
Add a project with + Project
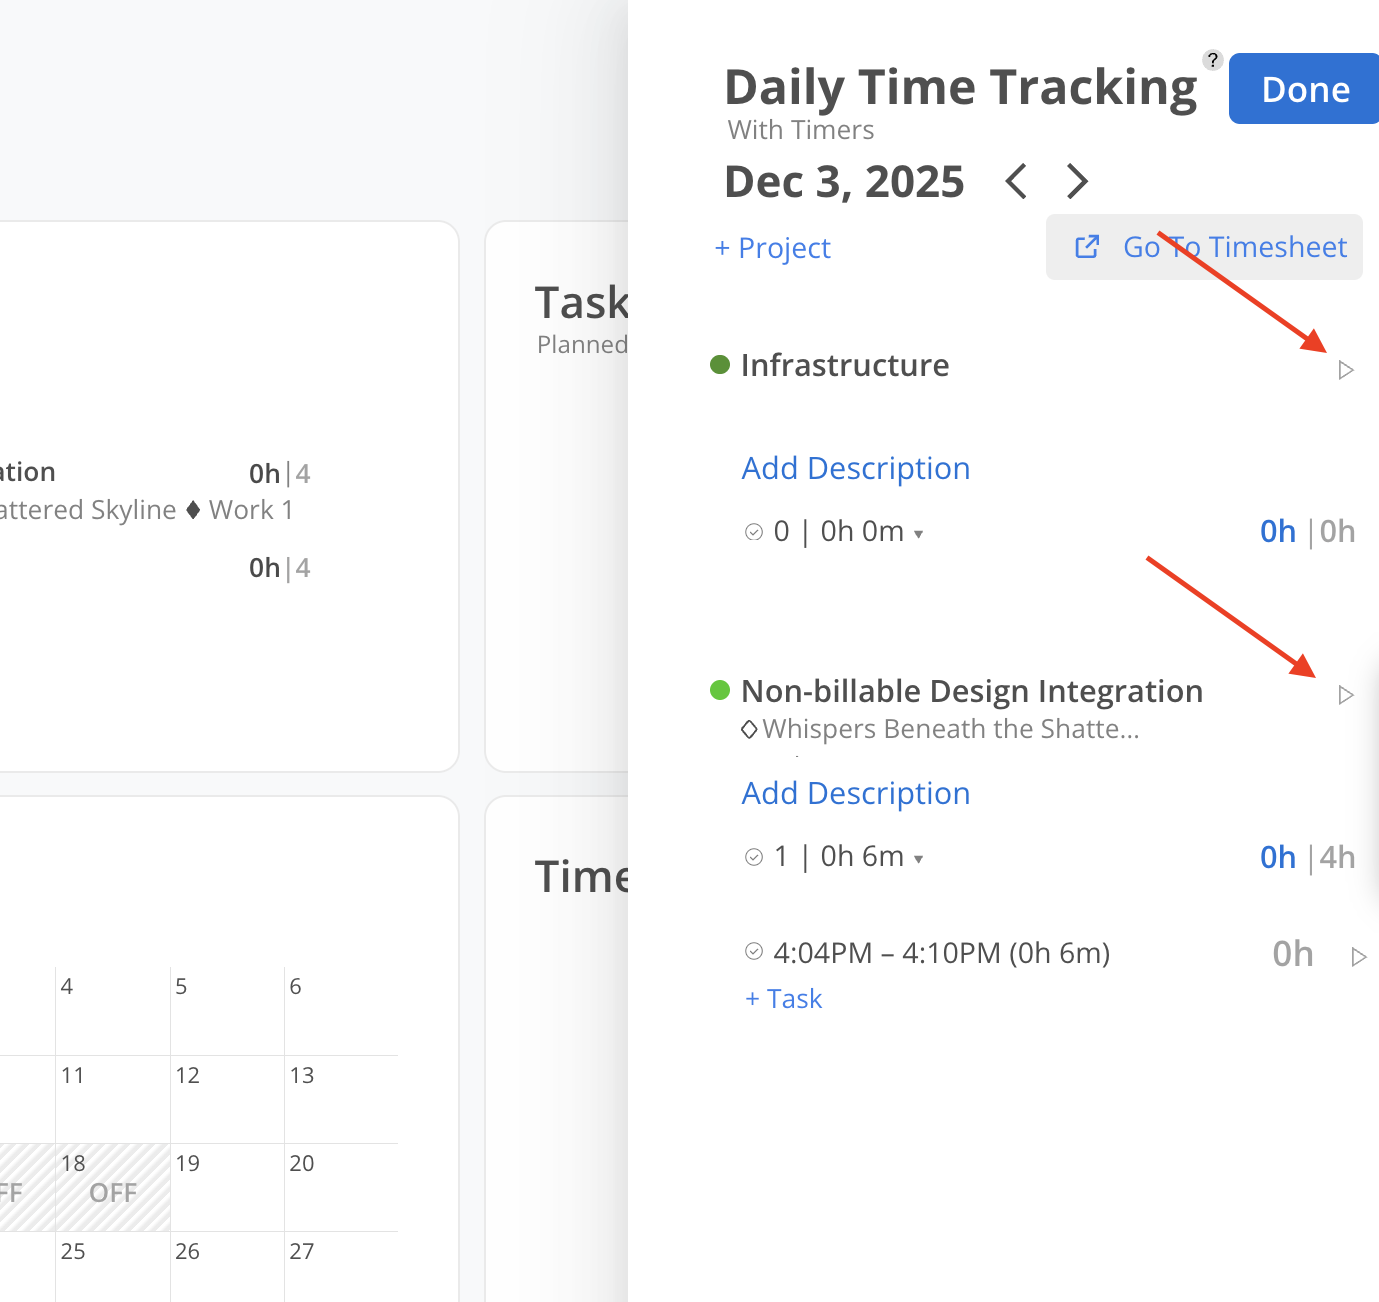pos(772,248)
